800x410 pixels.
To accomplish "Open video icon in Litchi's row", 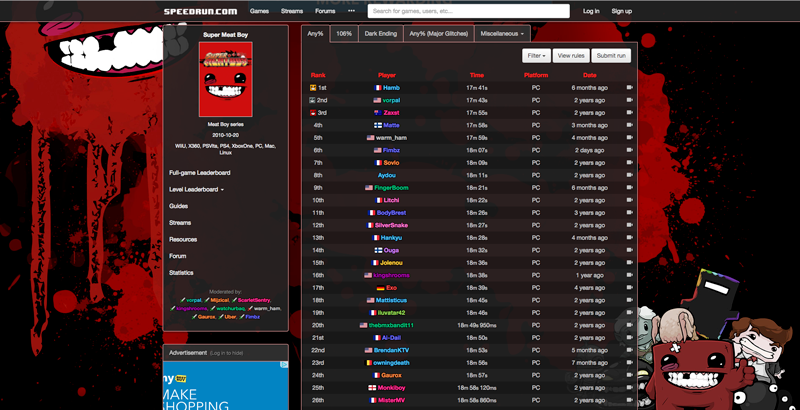I will (629, 200).
